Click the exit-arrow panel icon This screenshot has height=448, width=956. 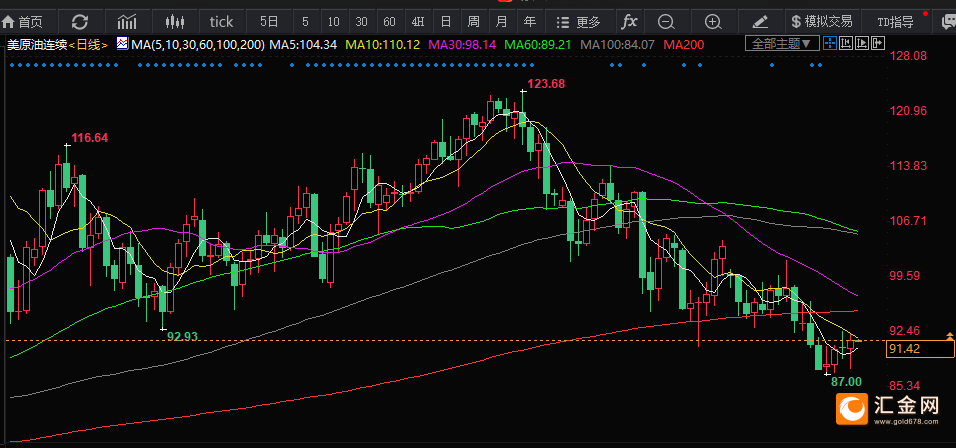878,43
